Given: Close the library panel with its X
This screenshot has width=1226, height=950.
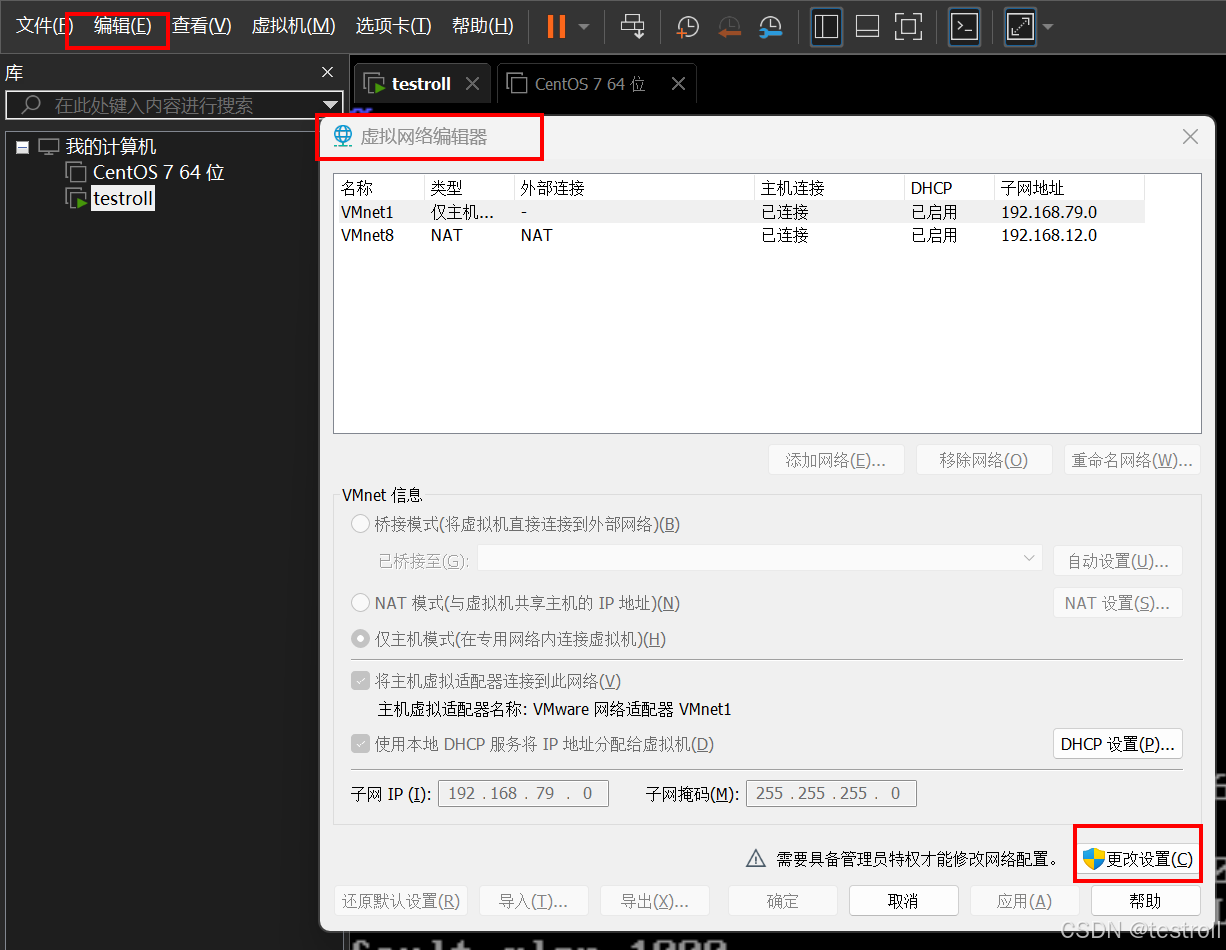Looking at the screenshot, I should click(327, 72).
